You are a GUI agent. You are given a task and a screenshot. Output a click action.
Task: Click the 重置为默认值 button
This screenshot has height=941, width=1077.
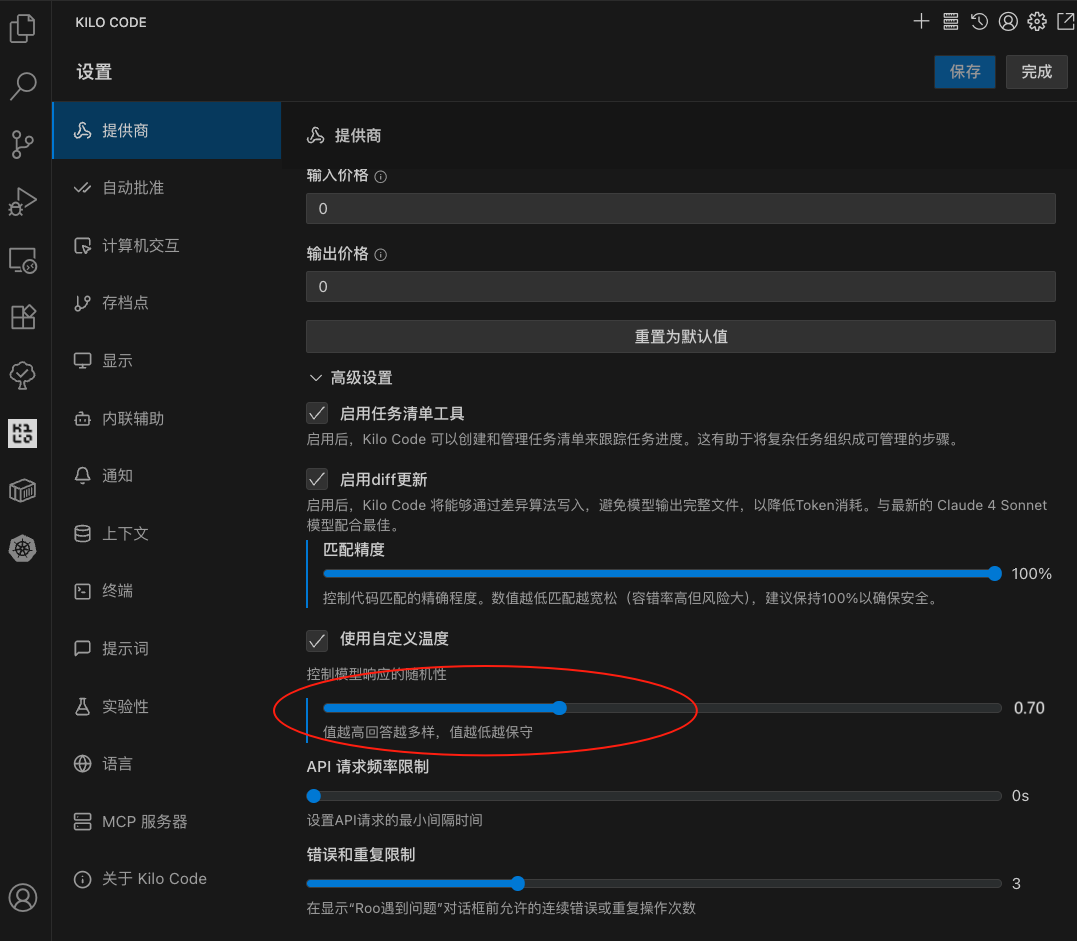tap(680, 337)
